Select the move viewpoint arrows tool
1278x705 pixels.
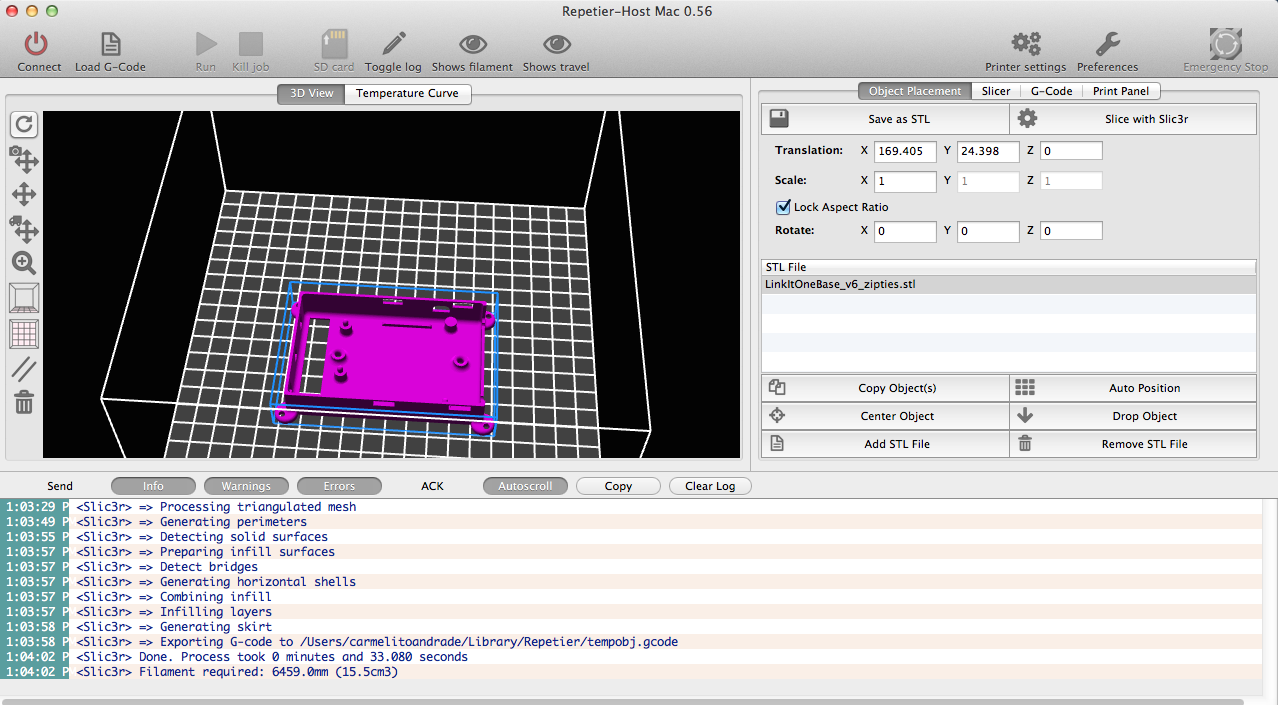tap(24, 195)
